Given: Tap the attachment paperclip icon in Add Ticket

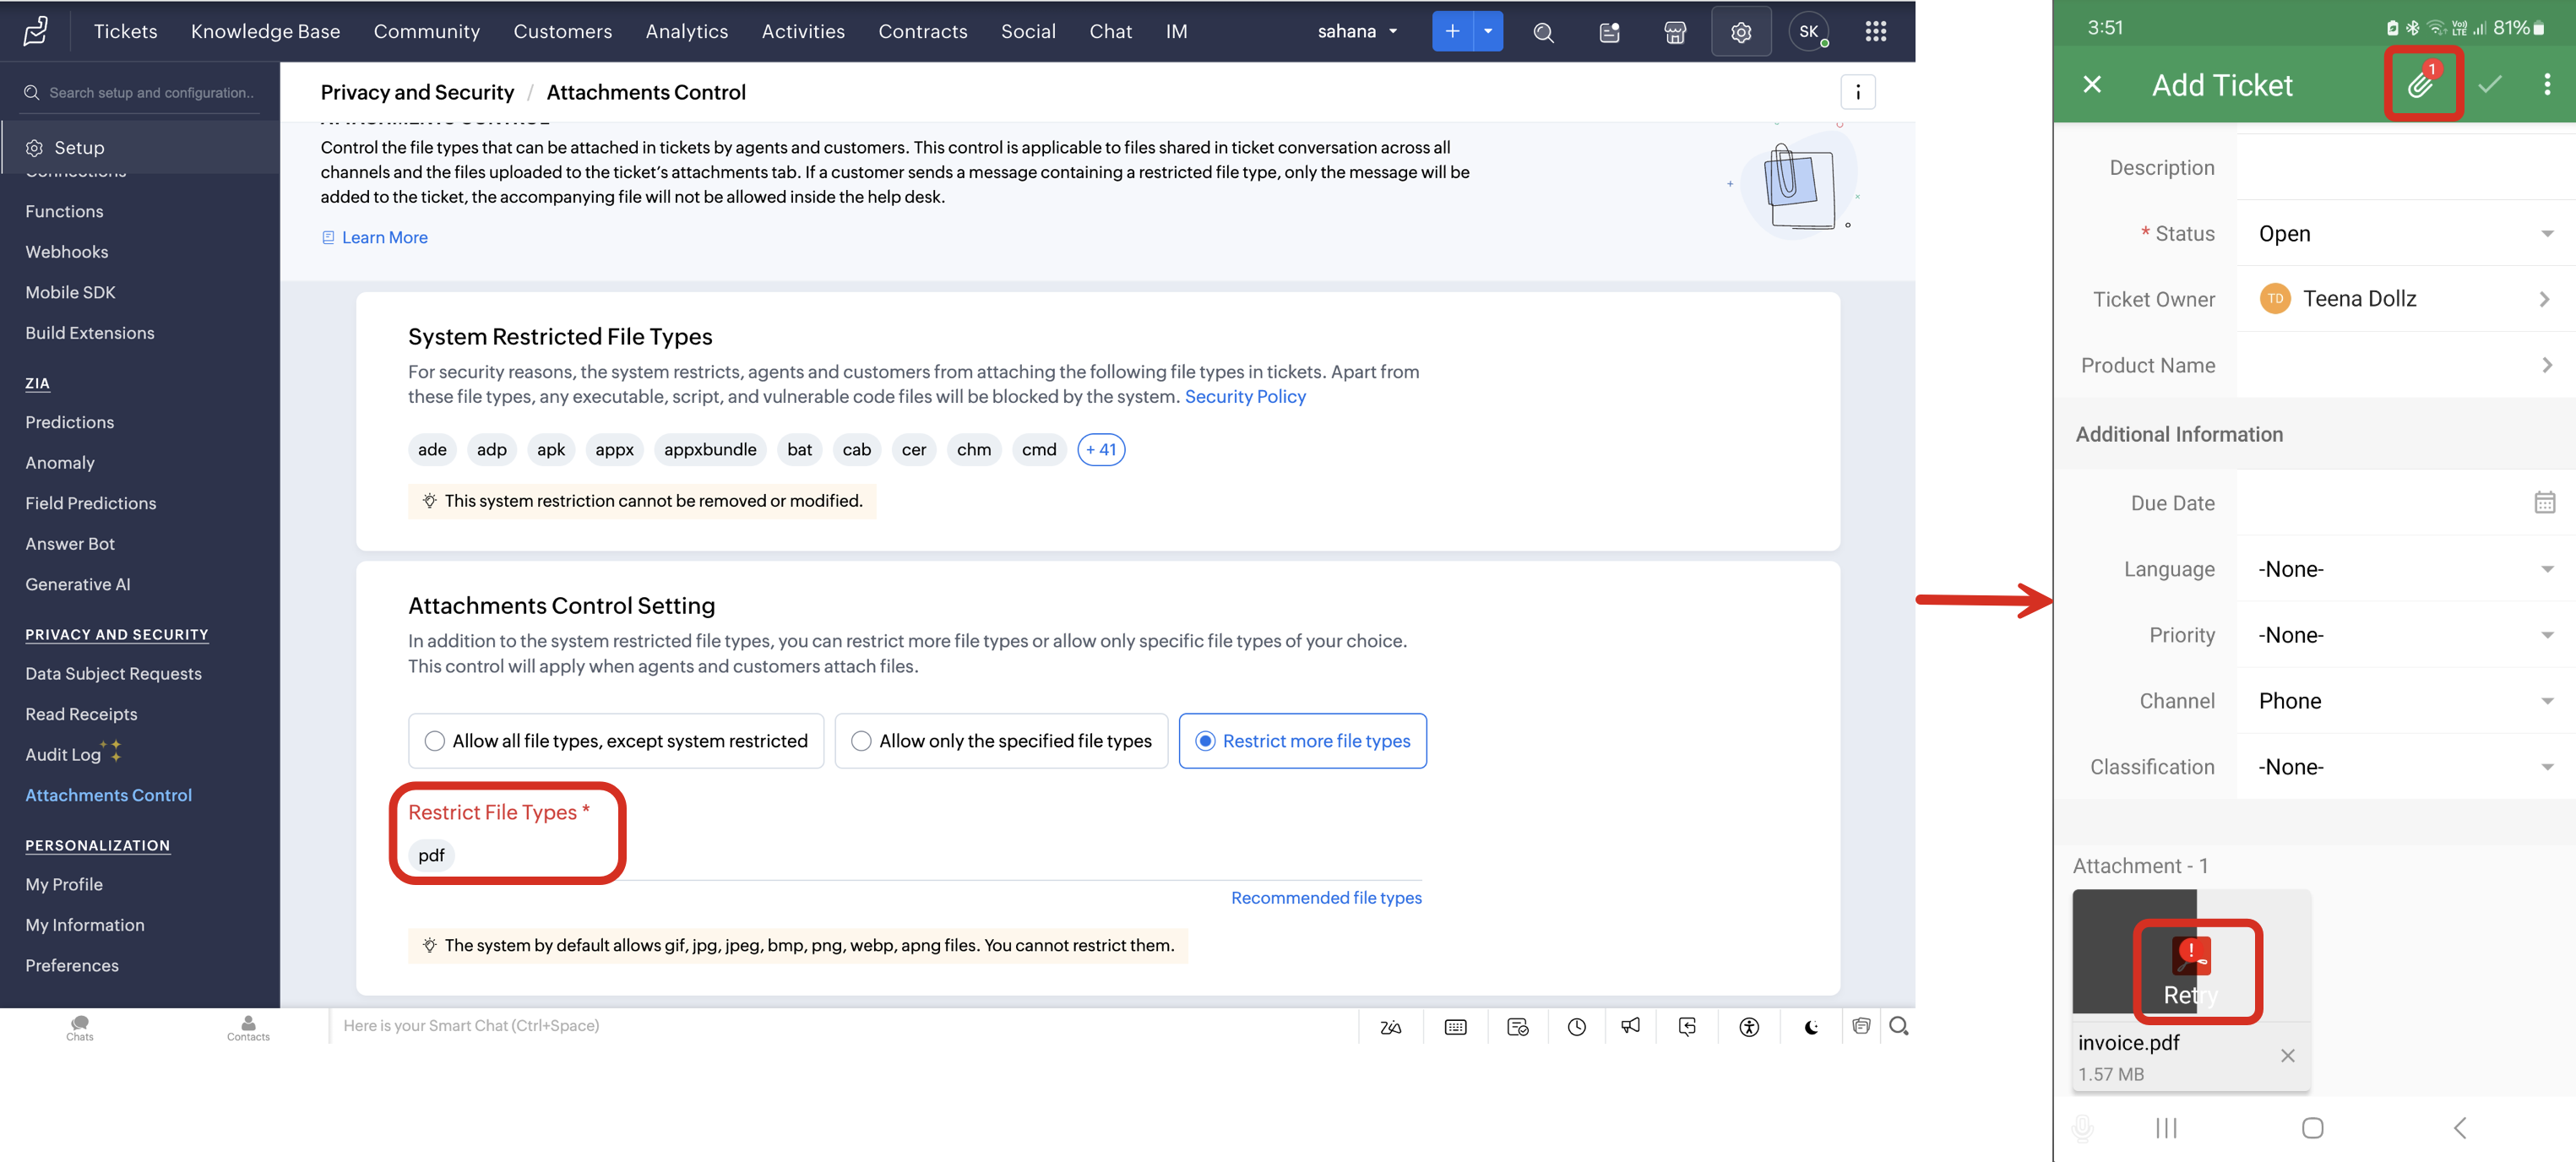Looking at the screenshot, I should click(2420, 85).
